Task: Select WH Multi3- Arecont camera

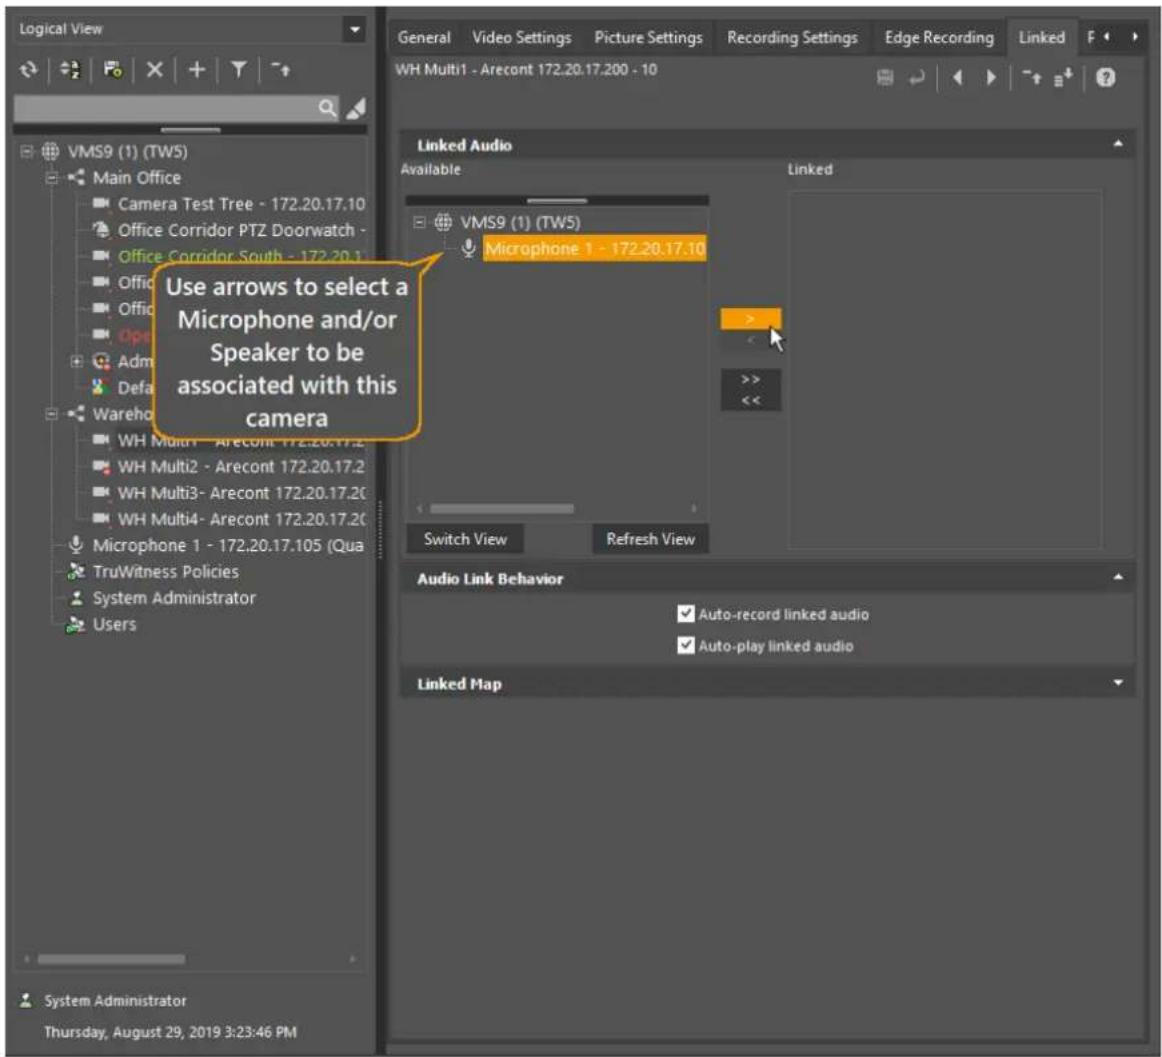Action: tap(242, 493)
